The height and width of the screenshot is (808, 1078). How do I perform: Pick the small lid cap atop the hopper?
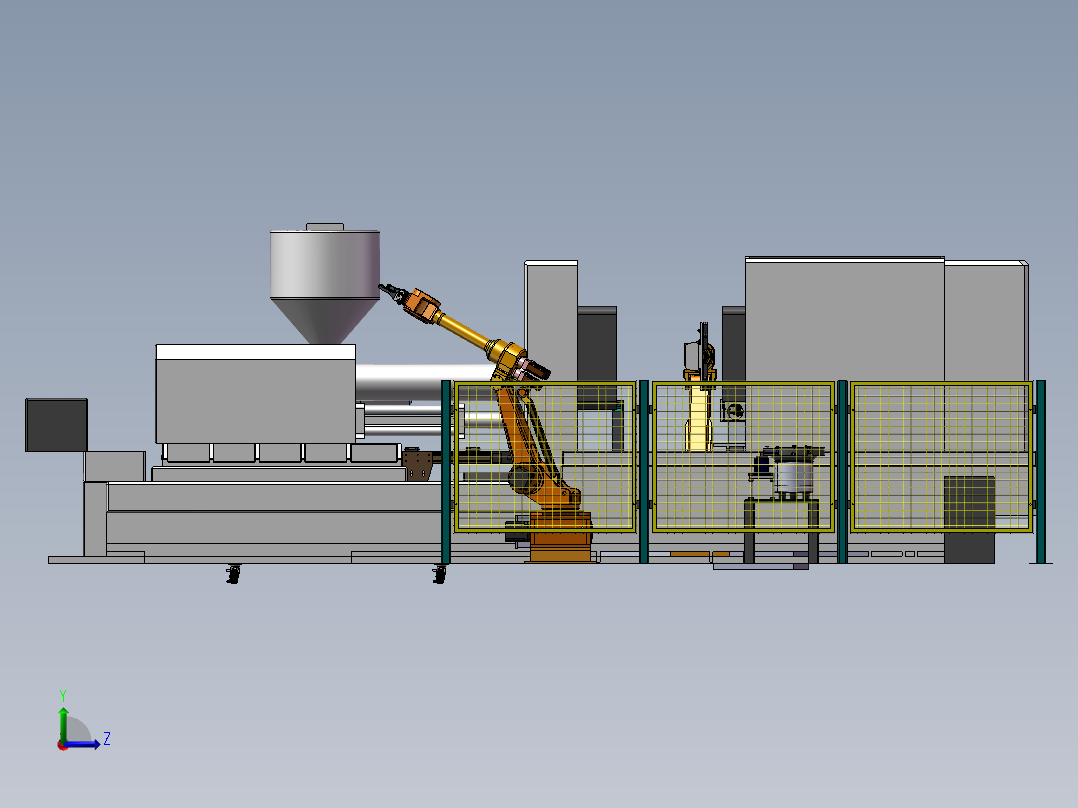tap(324, 226)
